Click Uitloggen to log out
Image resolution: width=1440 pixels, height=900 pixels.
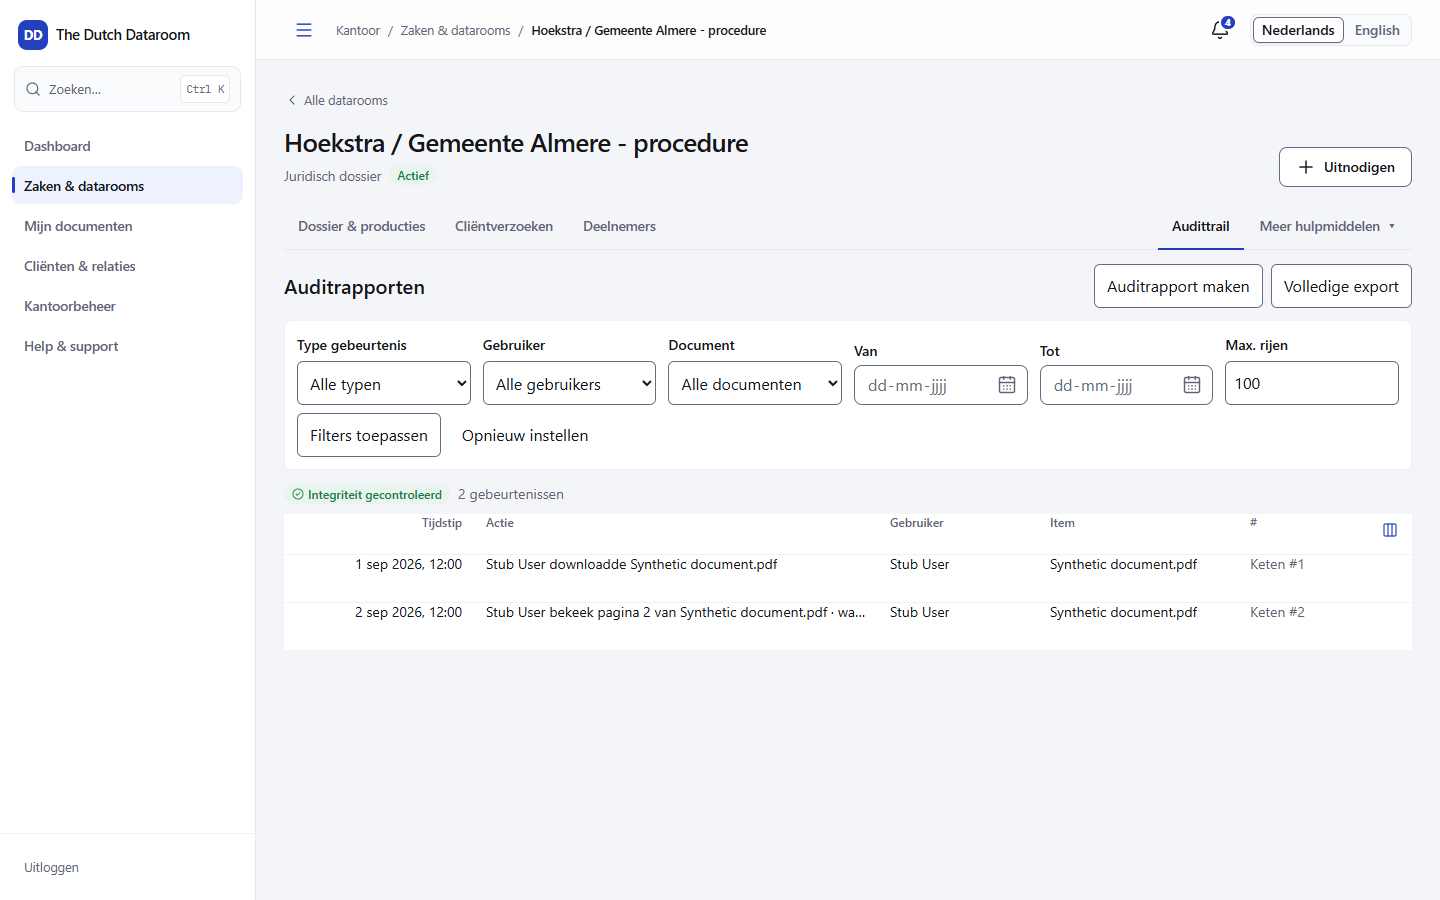(x=51, y=867)
